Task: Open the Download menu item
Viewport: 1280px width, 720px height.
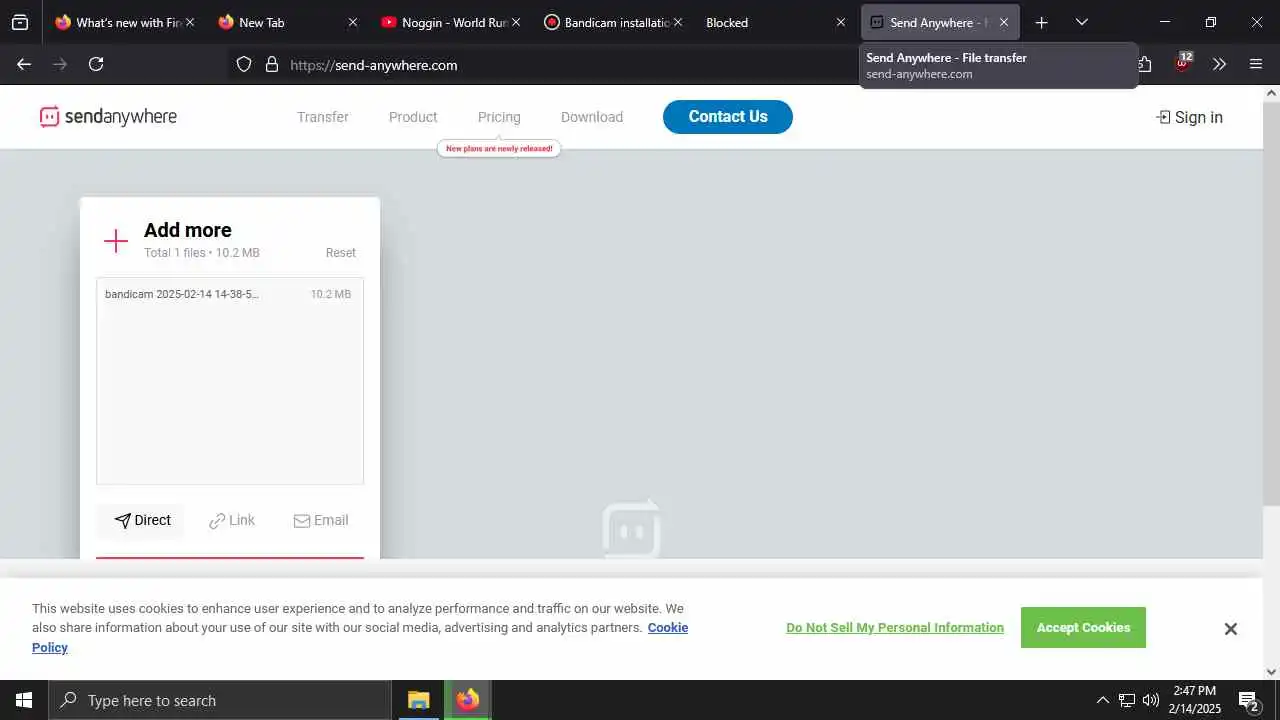Action: click(x=592, y=117)
